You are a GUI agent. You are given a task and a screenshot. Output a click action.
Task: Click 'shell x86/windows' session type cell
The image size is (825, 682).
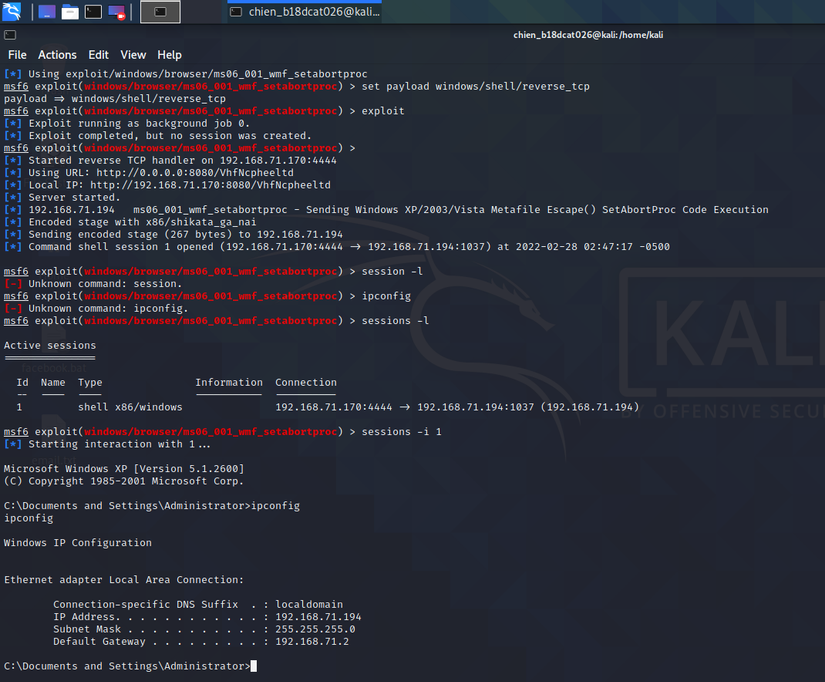coord(130,407)
